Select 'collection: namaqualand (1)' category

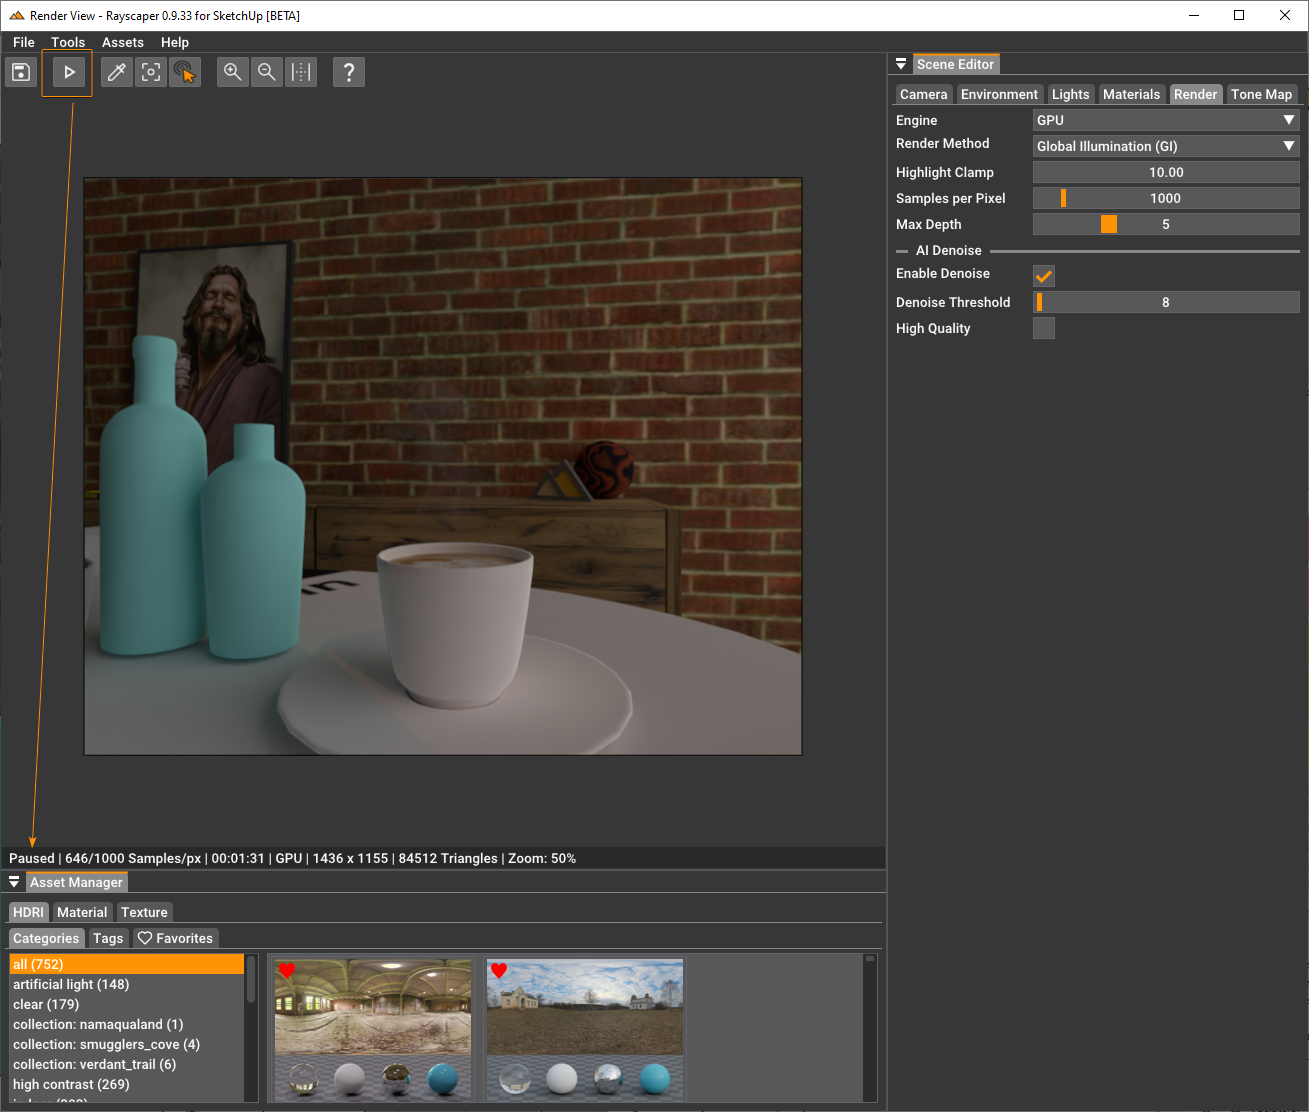coord(126,1024)
